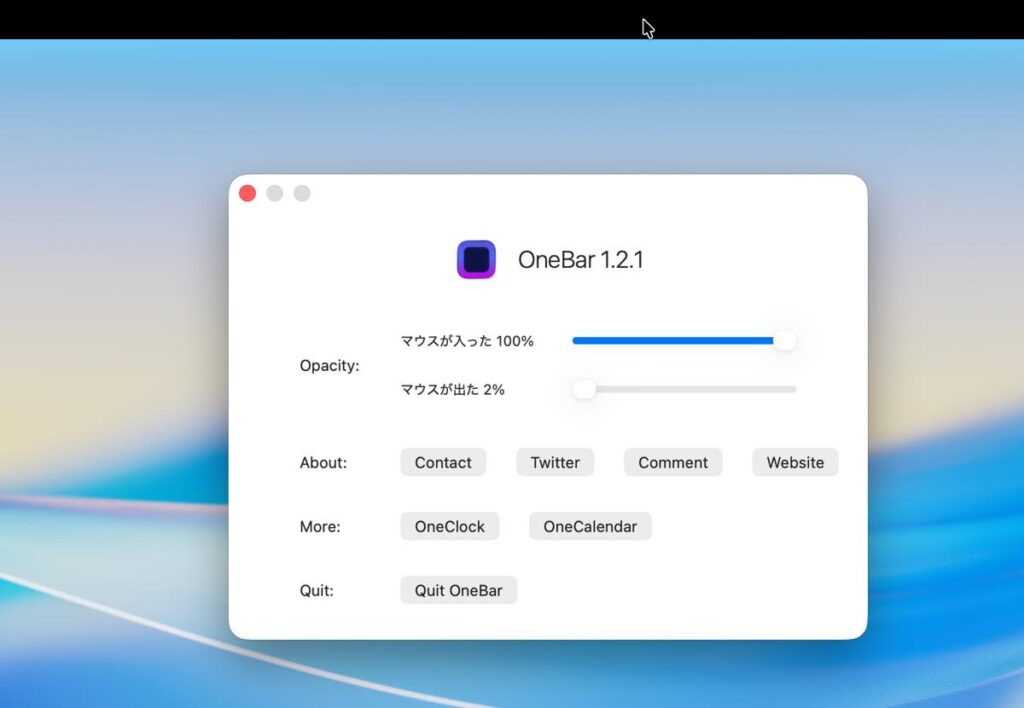Click the OneBar 1.2.1 title text
1024x708 pixels.
coord(580,260)
